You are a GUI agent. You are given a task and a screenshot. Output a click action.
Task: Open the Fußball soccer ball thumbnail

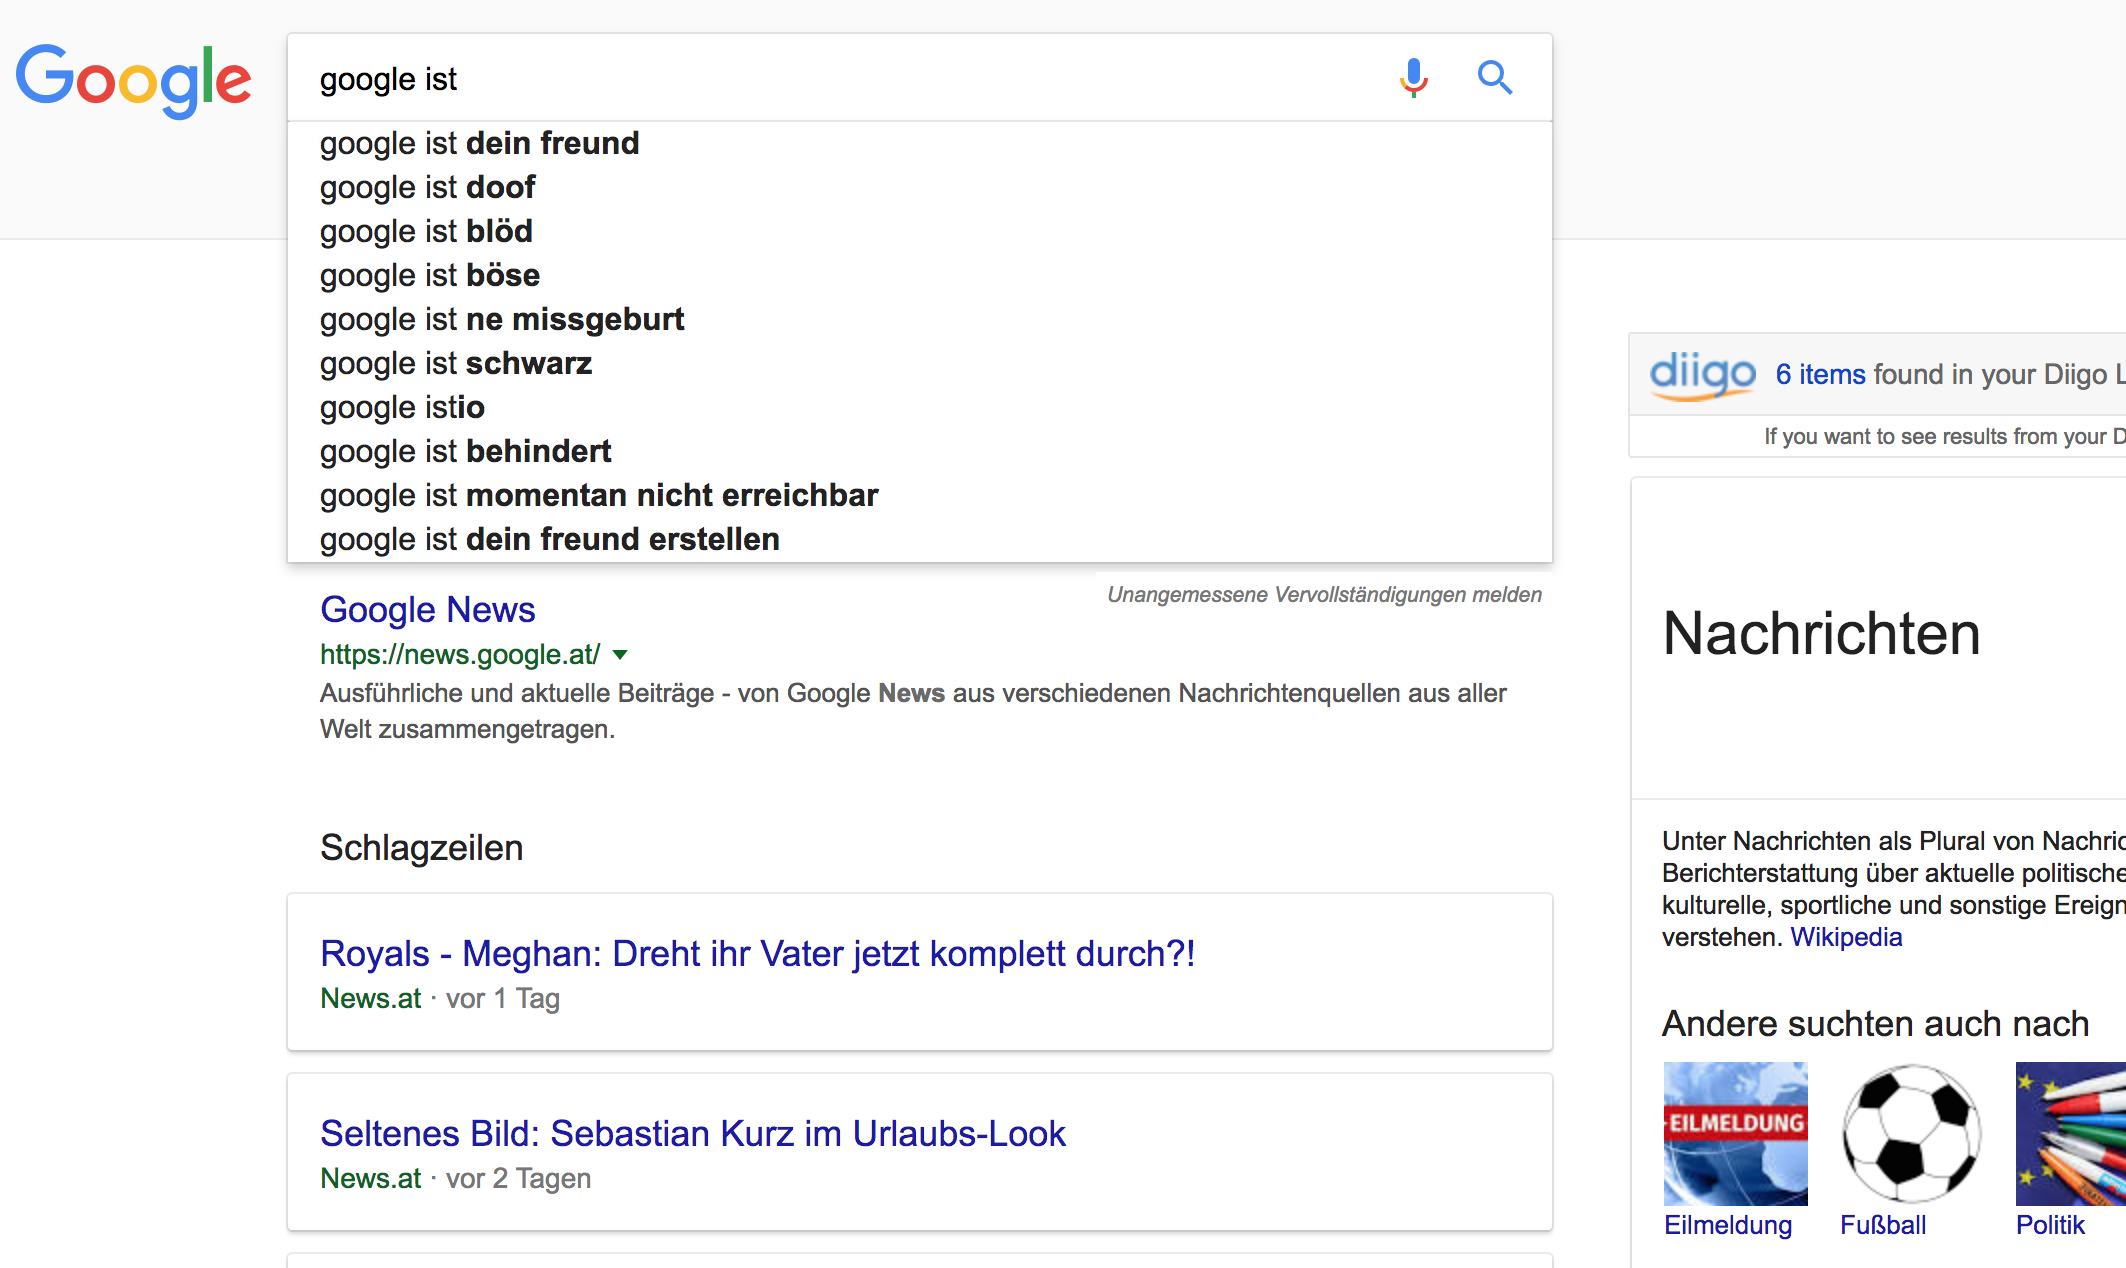pos(1911,1133)
